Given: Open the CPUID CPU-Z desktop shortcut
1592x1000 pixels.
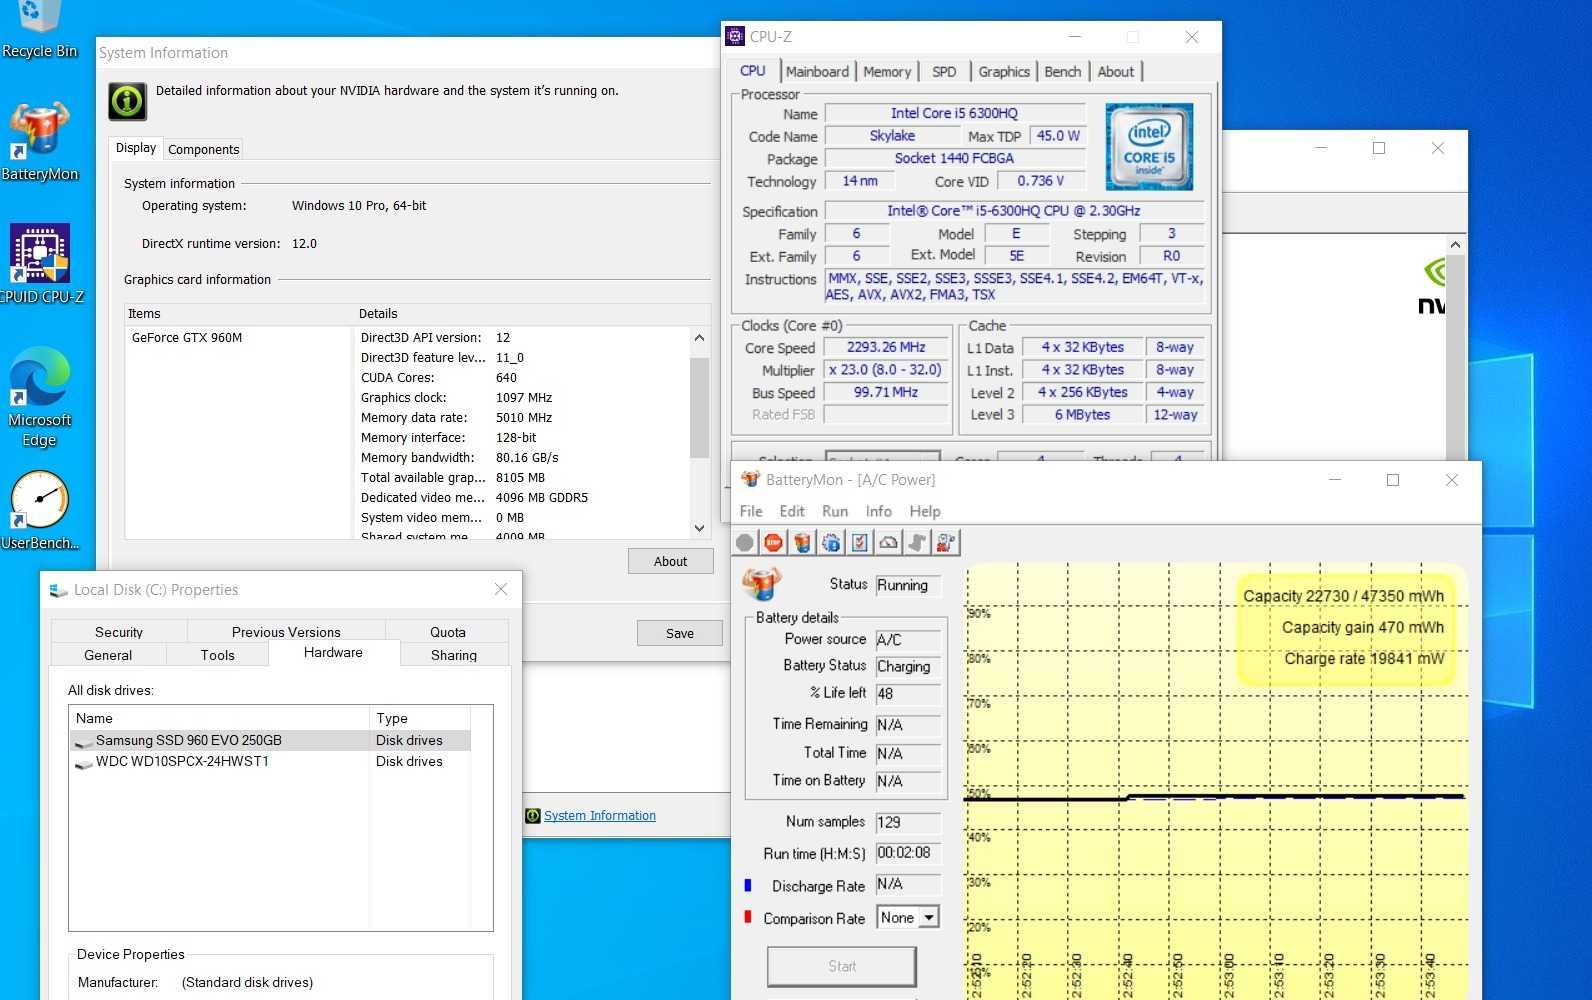Looking at the screenshot, I should point(40,263).
